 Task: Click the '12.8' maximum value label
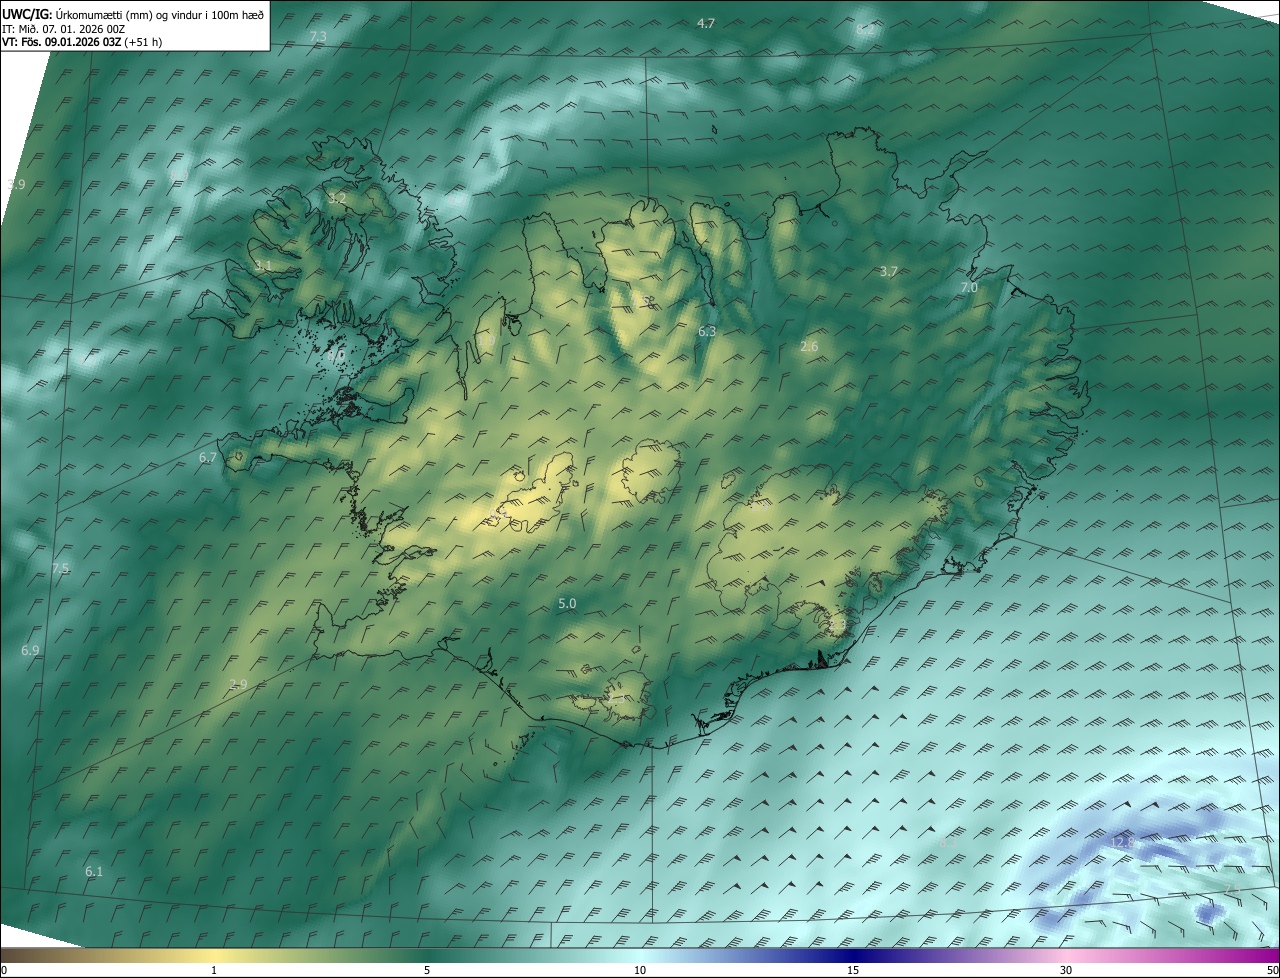(1124, 843)
